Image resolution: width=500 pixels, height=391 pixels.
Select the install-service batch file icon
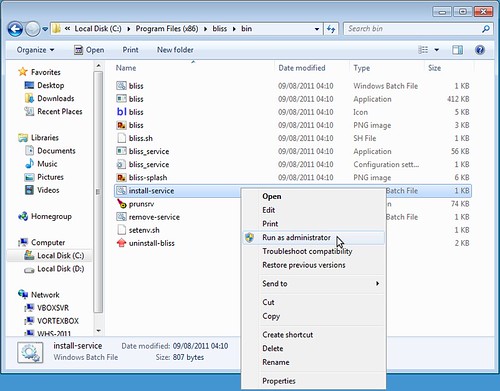121,191
